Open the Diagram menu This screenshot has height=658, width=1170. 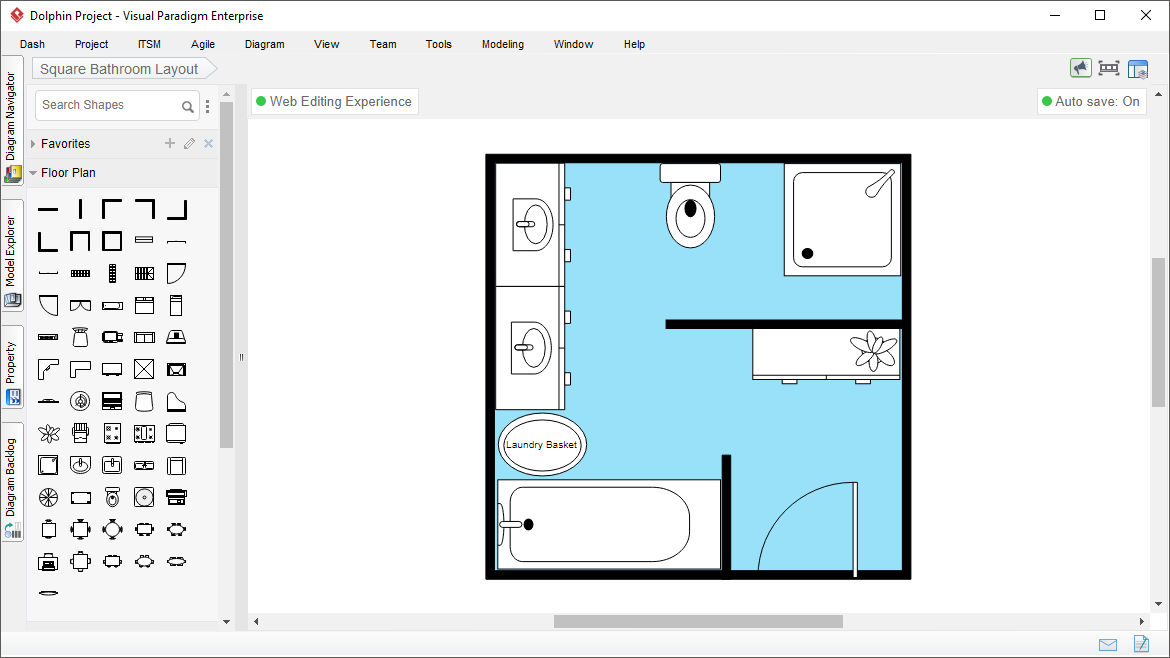click(x=264, y=44)
